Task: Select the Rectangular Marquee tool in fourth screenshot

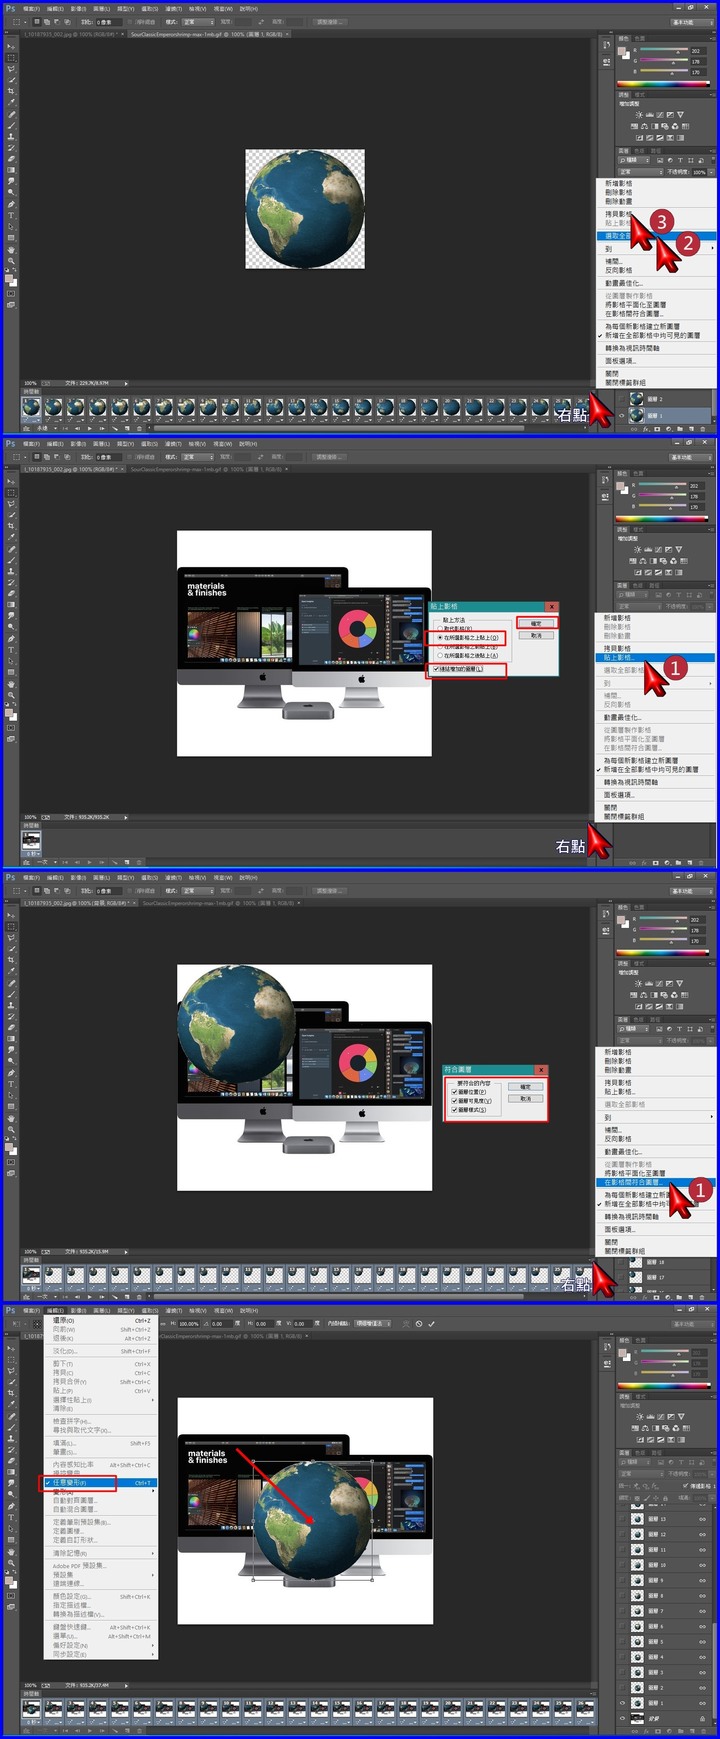Action: (x=11, y=1360)
